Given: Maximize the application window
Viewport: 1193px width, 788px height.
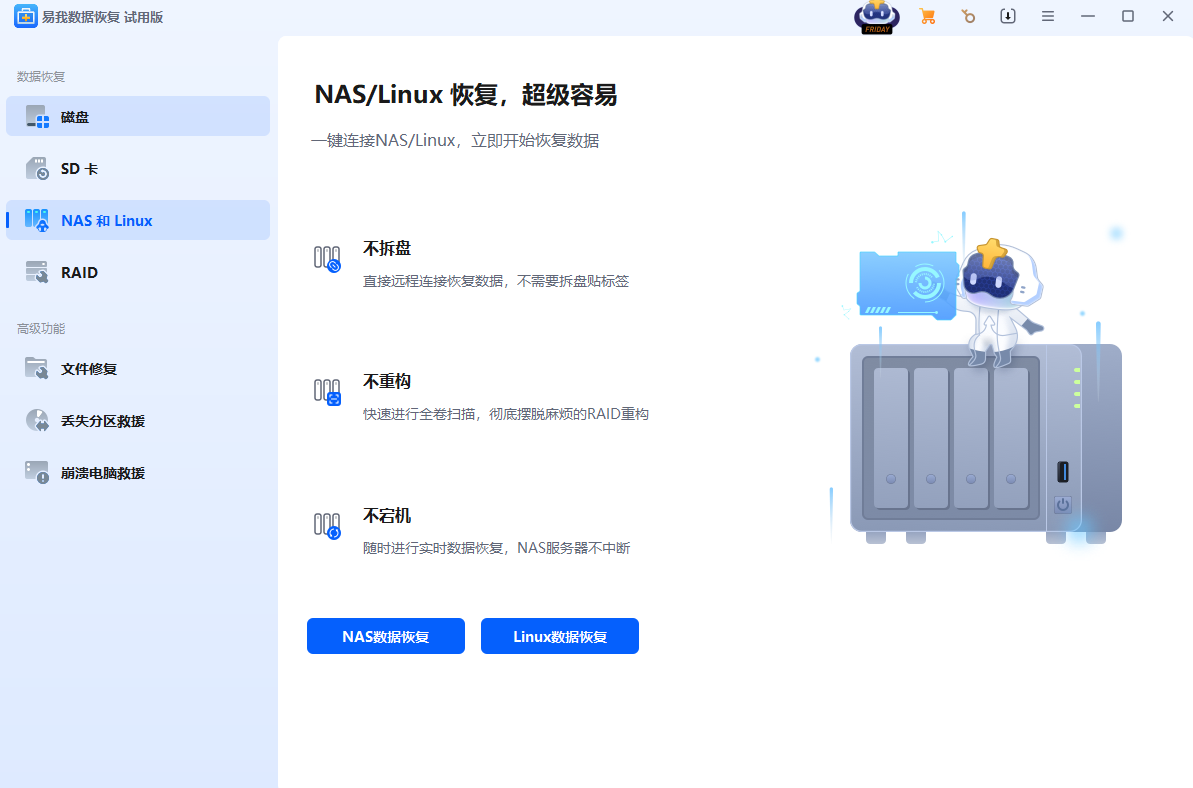Looking at the screenshot, I should (x=1128, y=16).
